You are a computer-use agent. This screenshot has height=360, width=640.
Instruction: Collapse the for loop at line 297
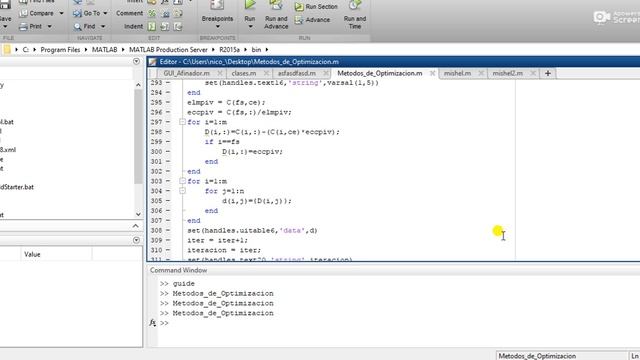(182, 122)
